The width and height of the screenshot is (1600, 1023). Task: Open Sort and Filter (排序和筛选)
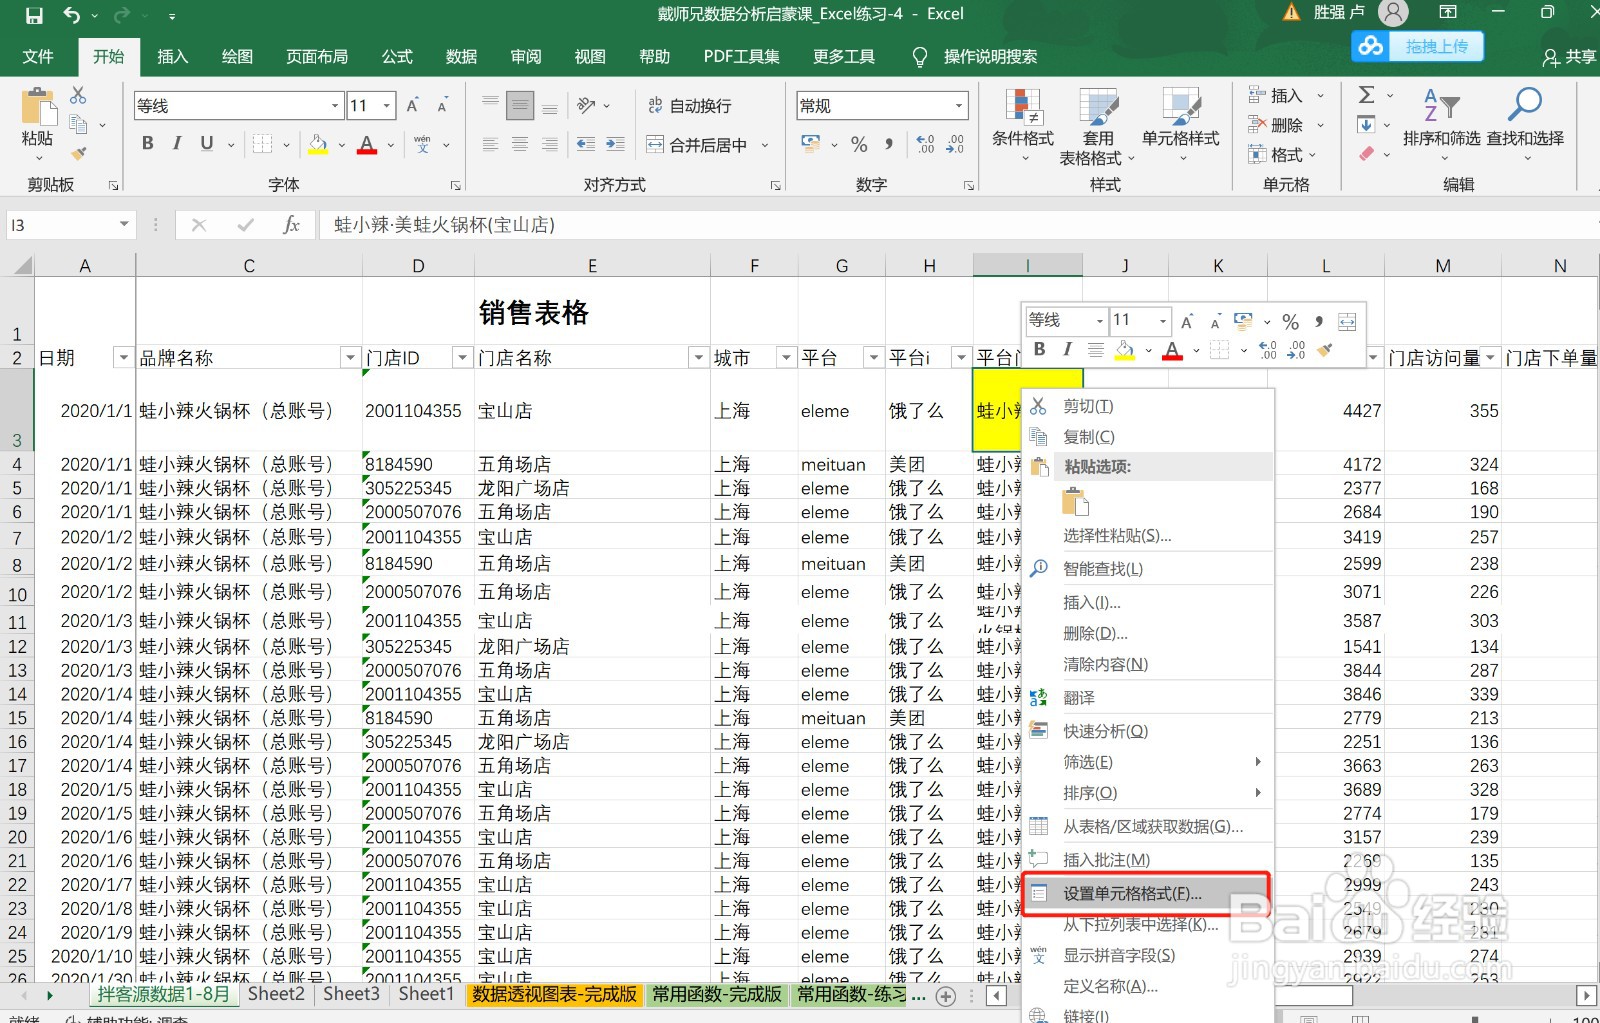tap(1441, 126)
